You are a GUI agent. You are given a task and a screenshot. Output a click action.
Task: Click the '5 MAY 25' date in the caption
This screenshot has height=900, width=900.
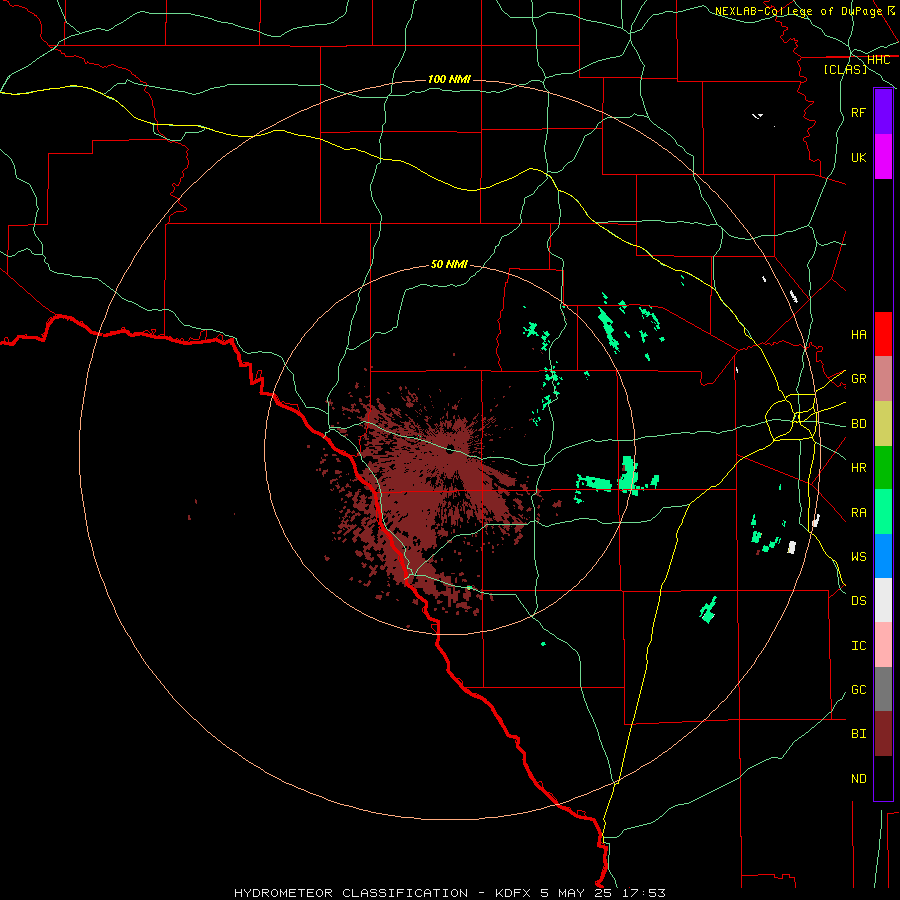click(x=576, y=893)
